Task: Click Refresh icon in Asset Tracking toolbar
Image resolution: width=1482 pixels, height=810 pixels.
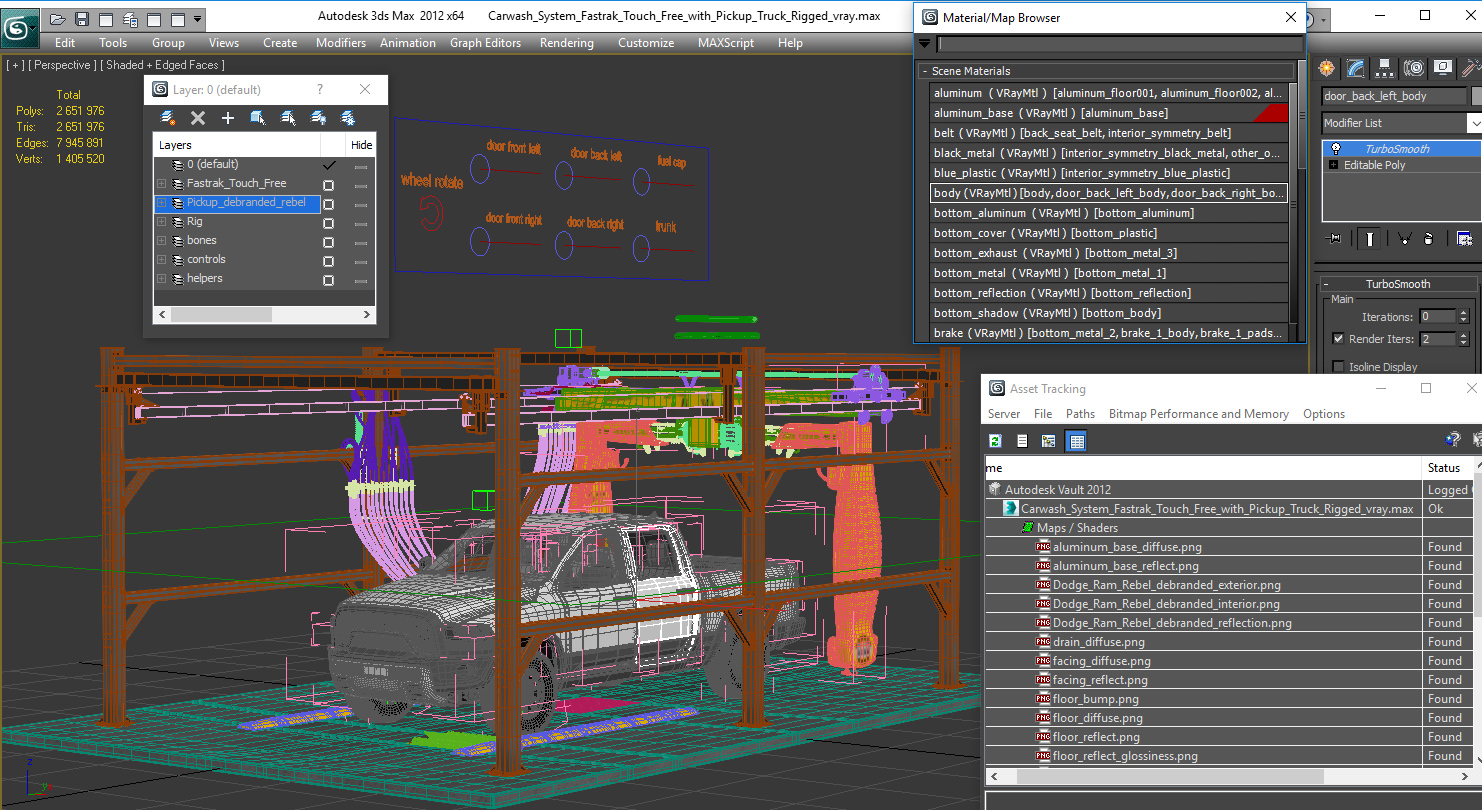Action: click(995, 441)
